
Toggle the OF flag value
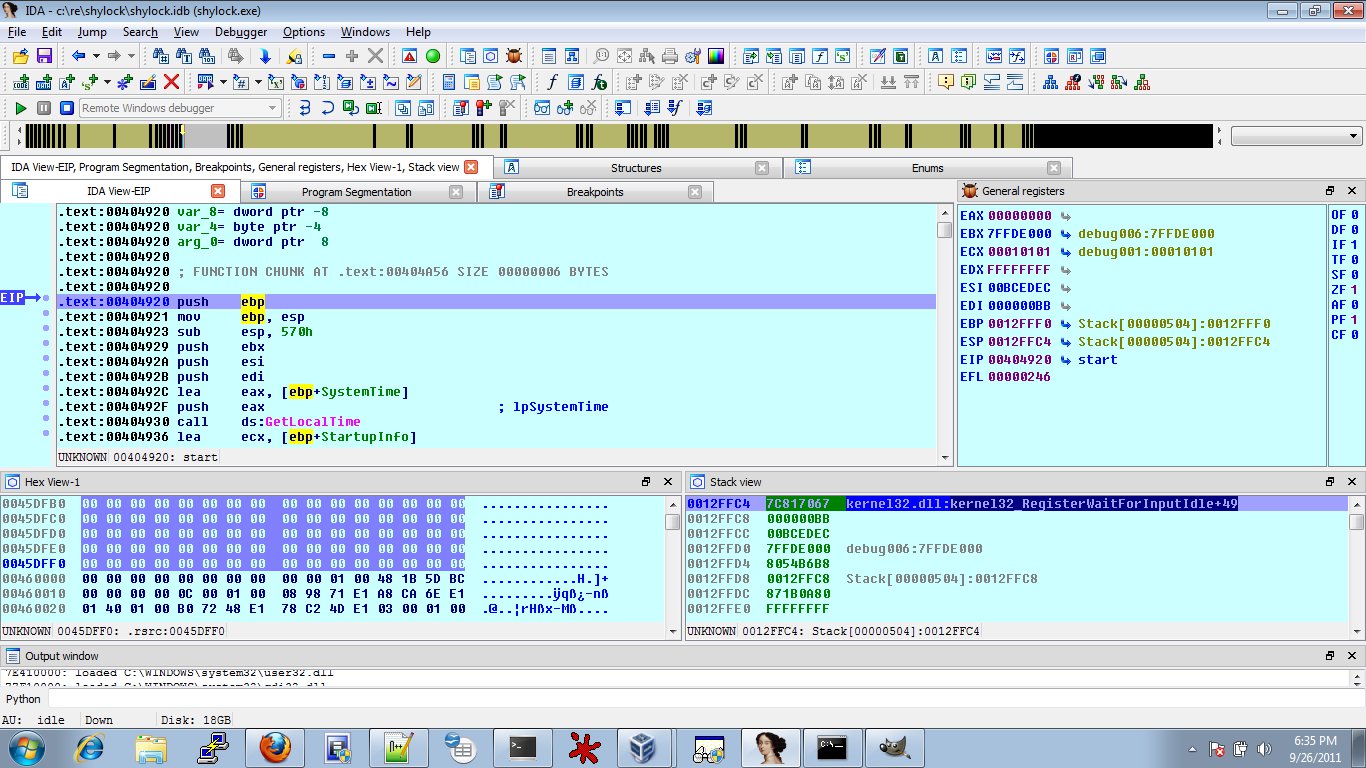[x=1354, y=215]
